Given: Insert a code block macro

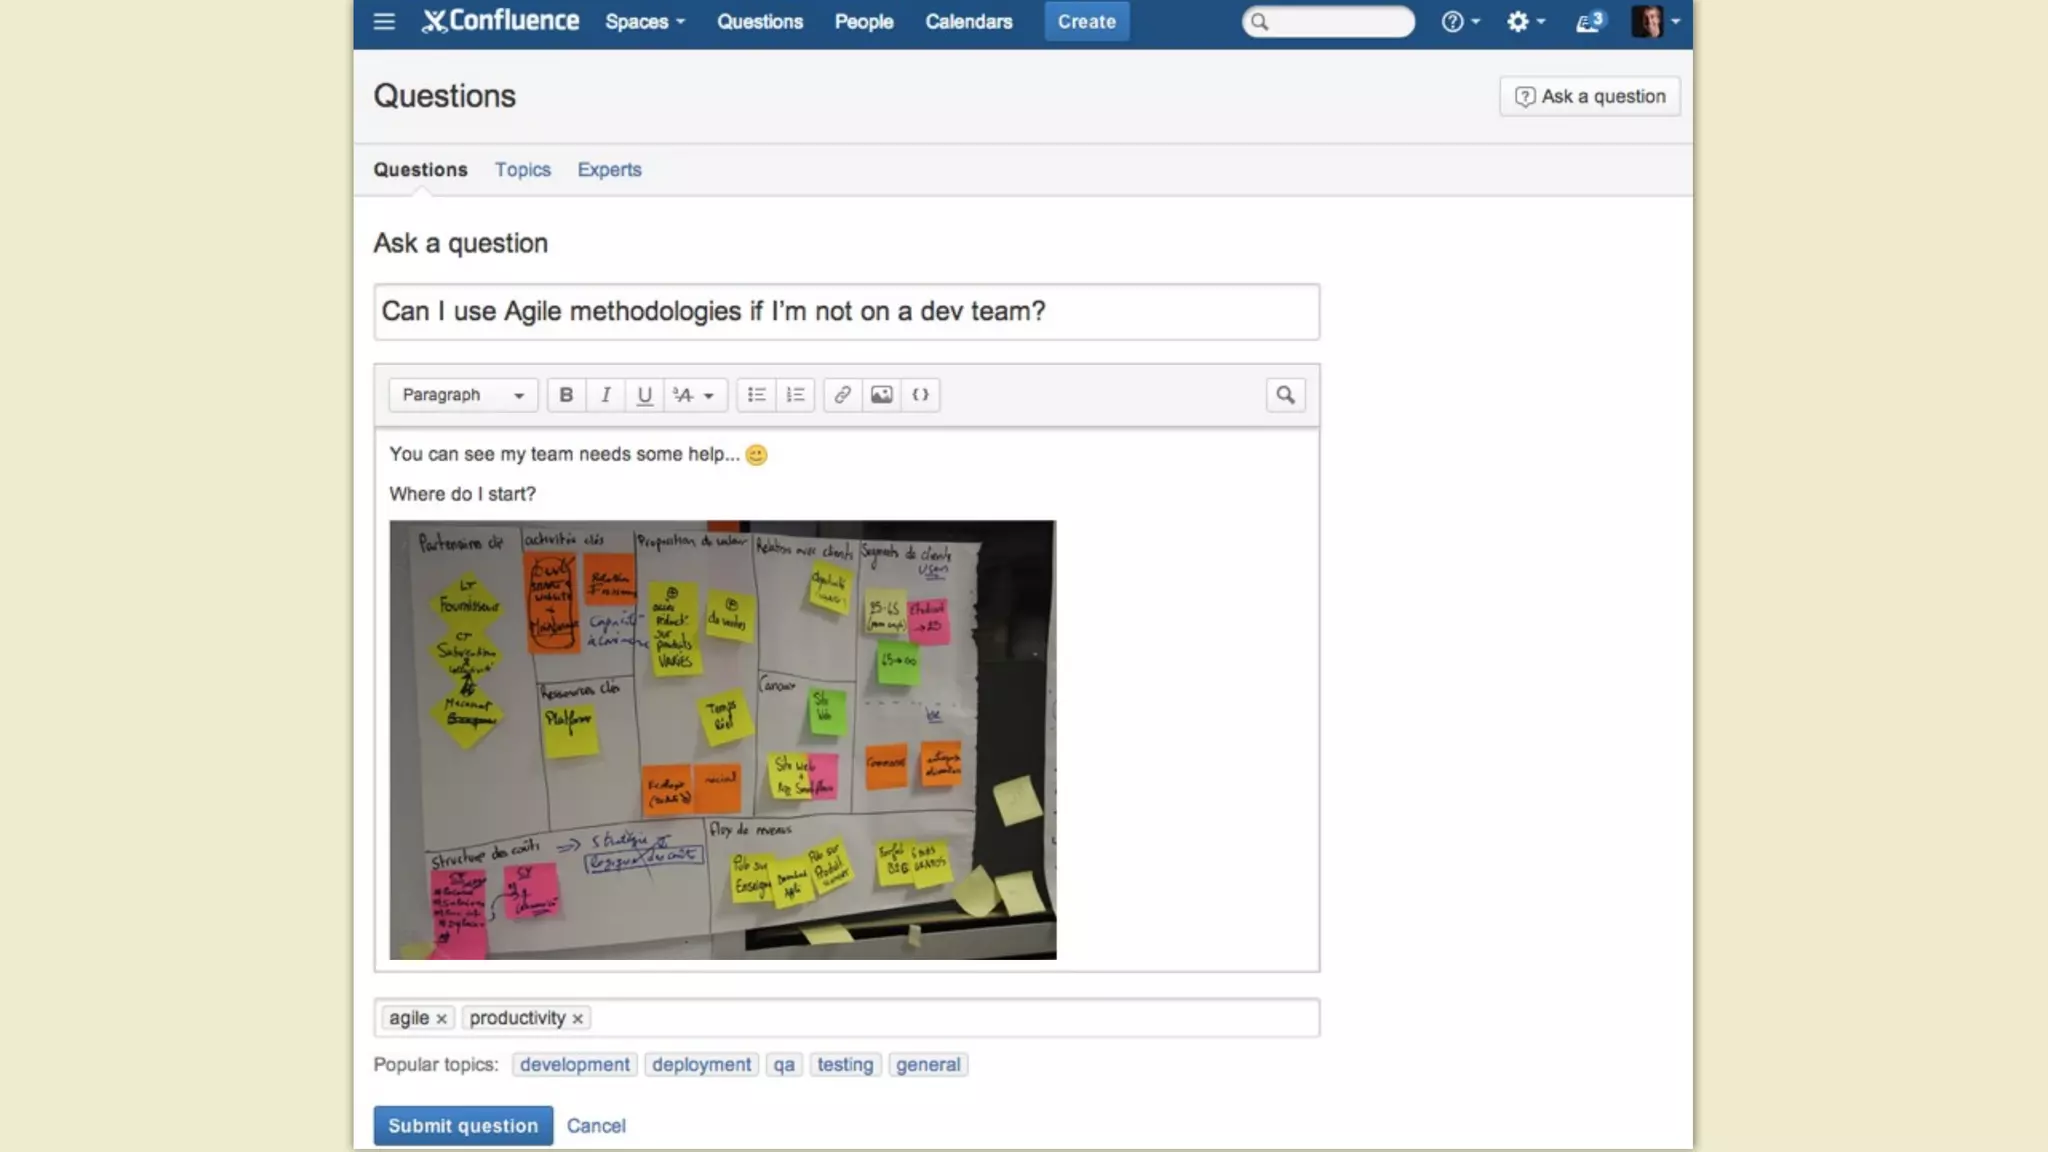Looking at the screenshot, I should click(x=920, y=395).
